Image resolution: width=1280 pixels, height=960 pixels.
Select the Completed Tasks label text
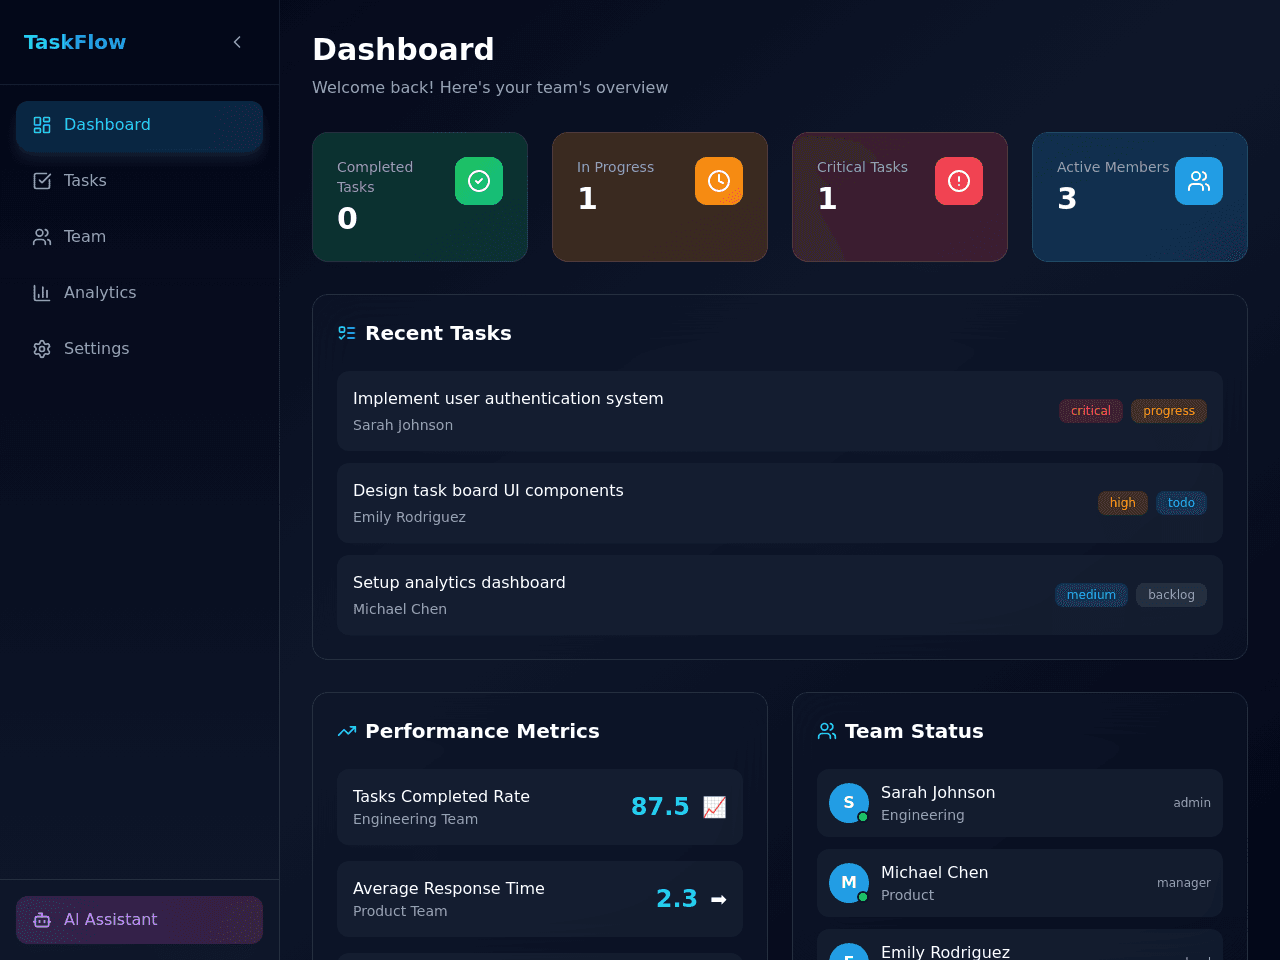click(x=375, y=177)
